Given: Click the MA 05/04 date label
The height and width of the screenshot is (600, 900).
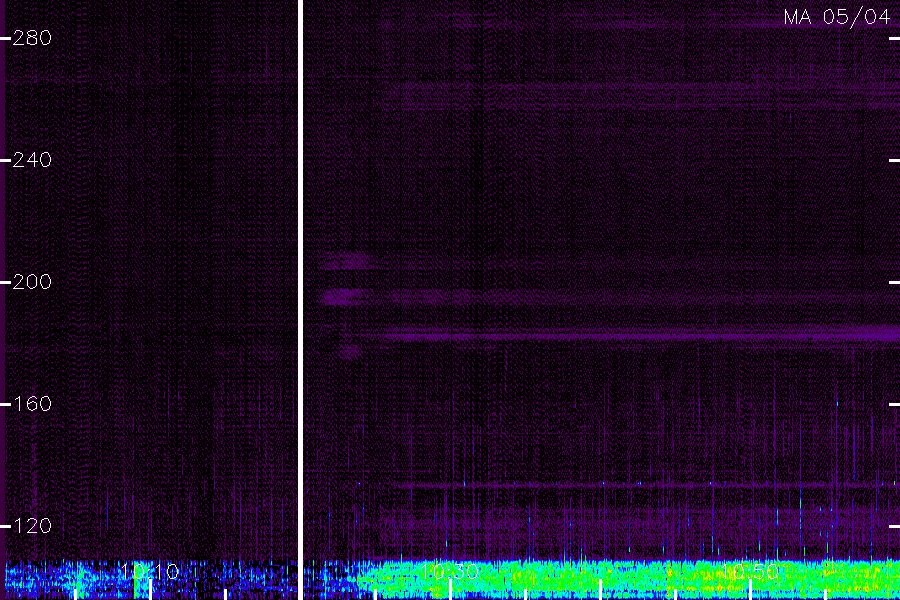Looking at the screenshot, I should click(836, 17).
